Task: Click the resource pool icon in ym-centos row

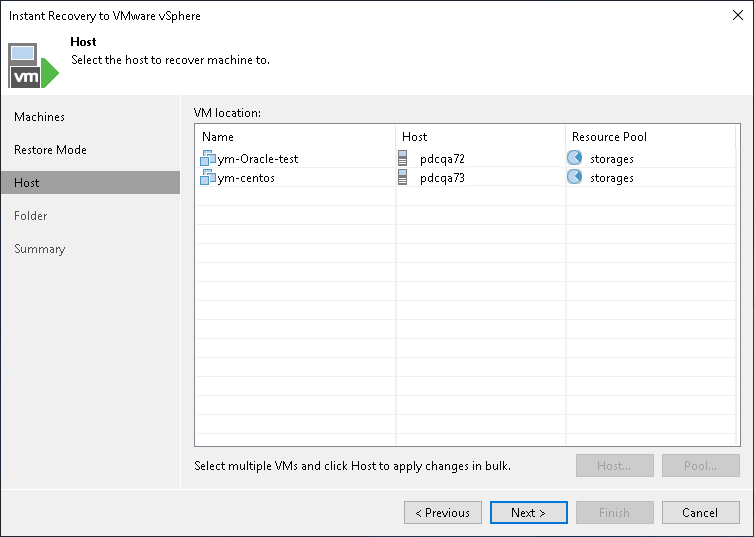Action: (574, 177)
